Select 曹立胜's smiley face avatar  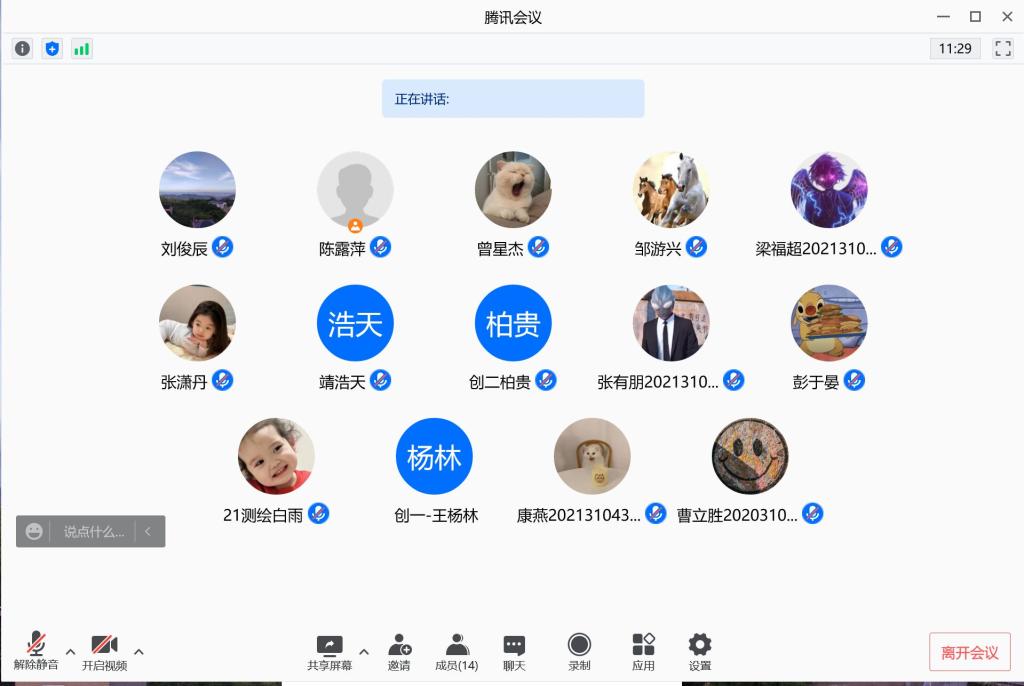750,456
